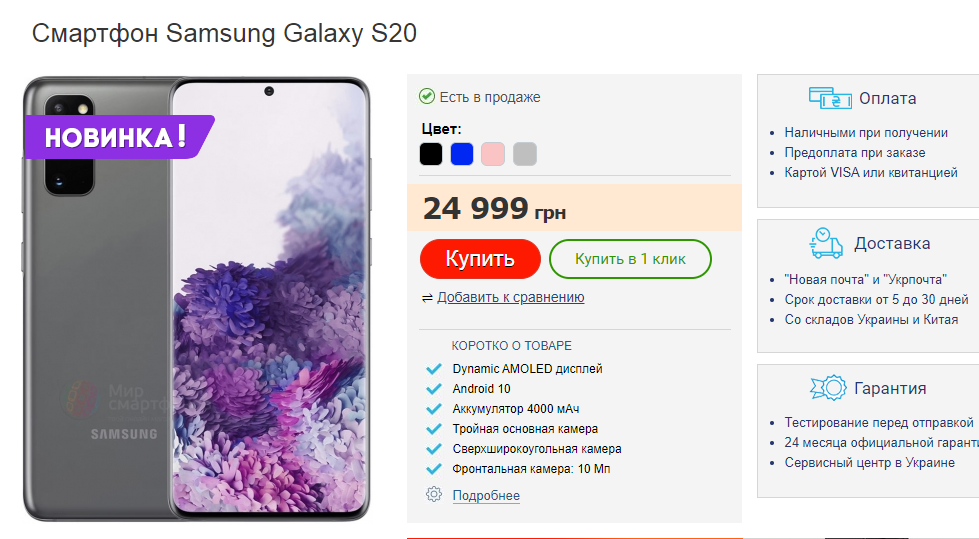Click the delivery truck icon beside Доставка
This screenshot has width=979, height=539.
point(826,243)
